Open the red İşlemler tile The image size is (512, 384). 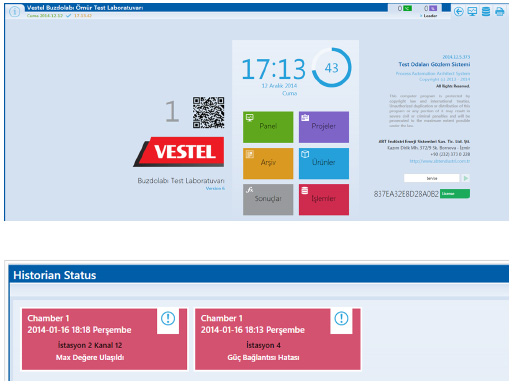324,199
